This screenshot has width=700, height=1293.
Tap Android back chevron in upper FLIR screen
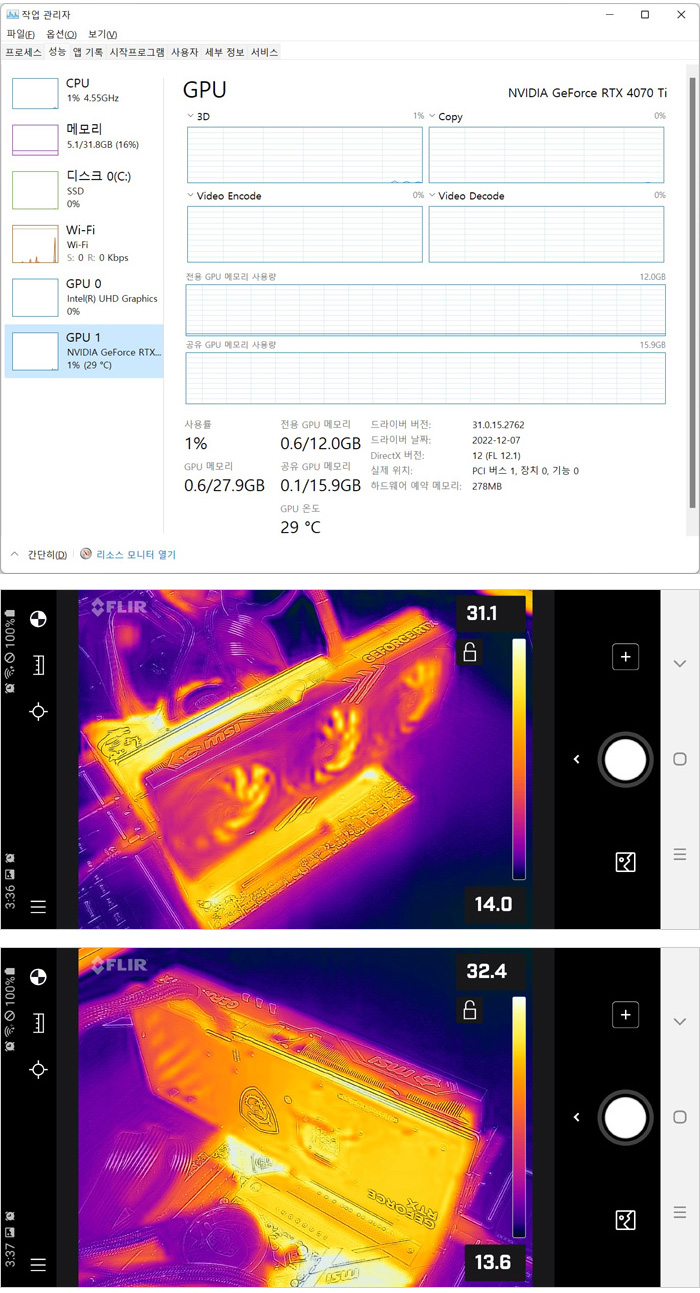[680, 663]
